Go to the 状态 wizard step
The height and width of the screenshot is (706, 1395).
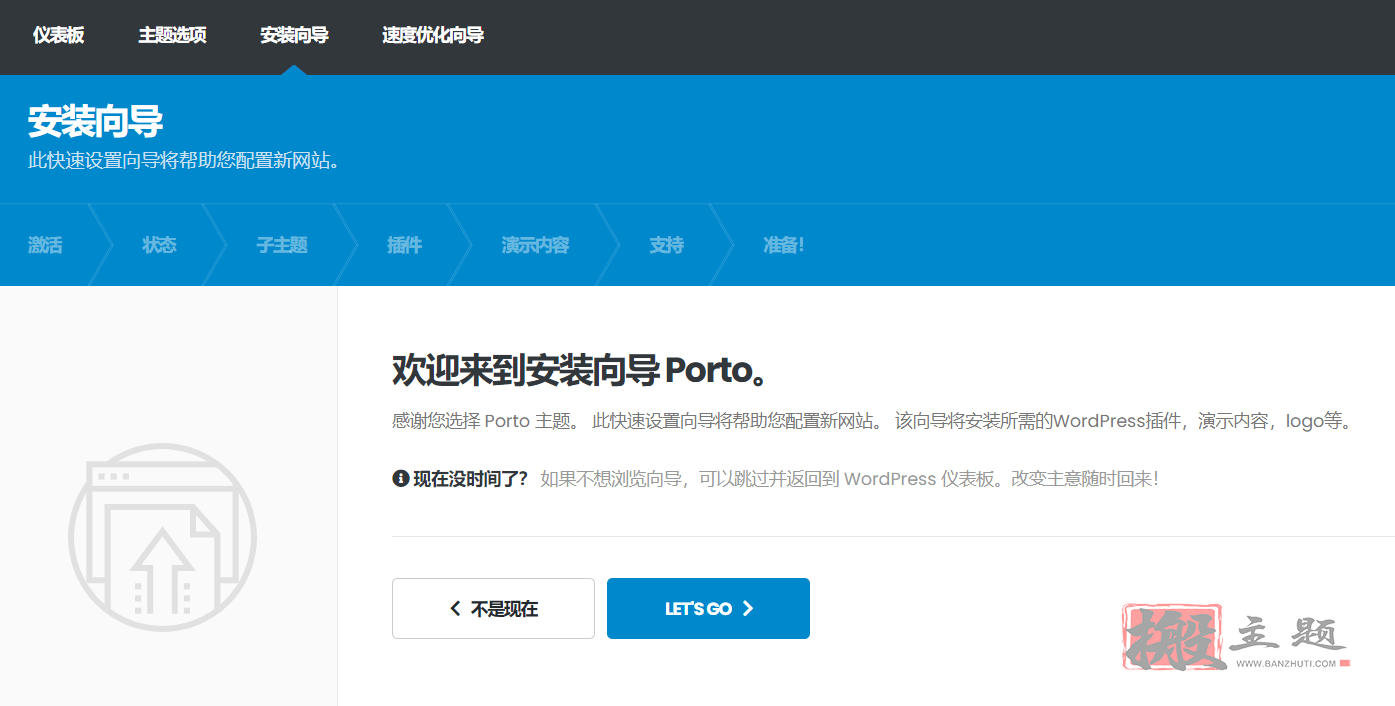[159, 245]
